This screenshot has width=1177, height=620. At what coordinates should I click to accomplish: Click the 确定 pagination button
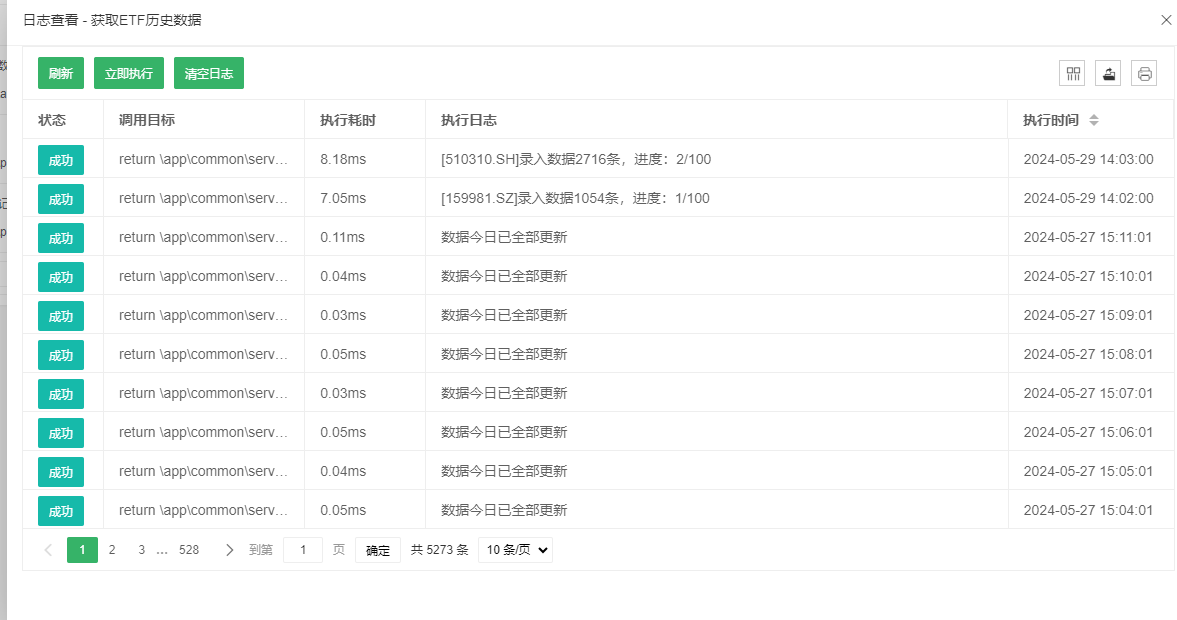pos(378,550)
